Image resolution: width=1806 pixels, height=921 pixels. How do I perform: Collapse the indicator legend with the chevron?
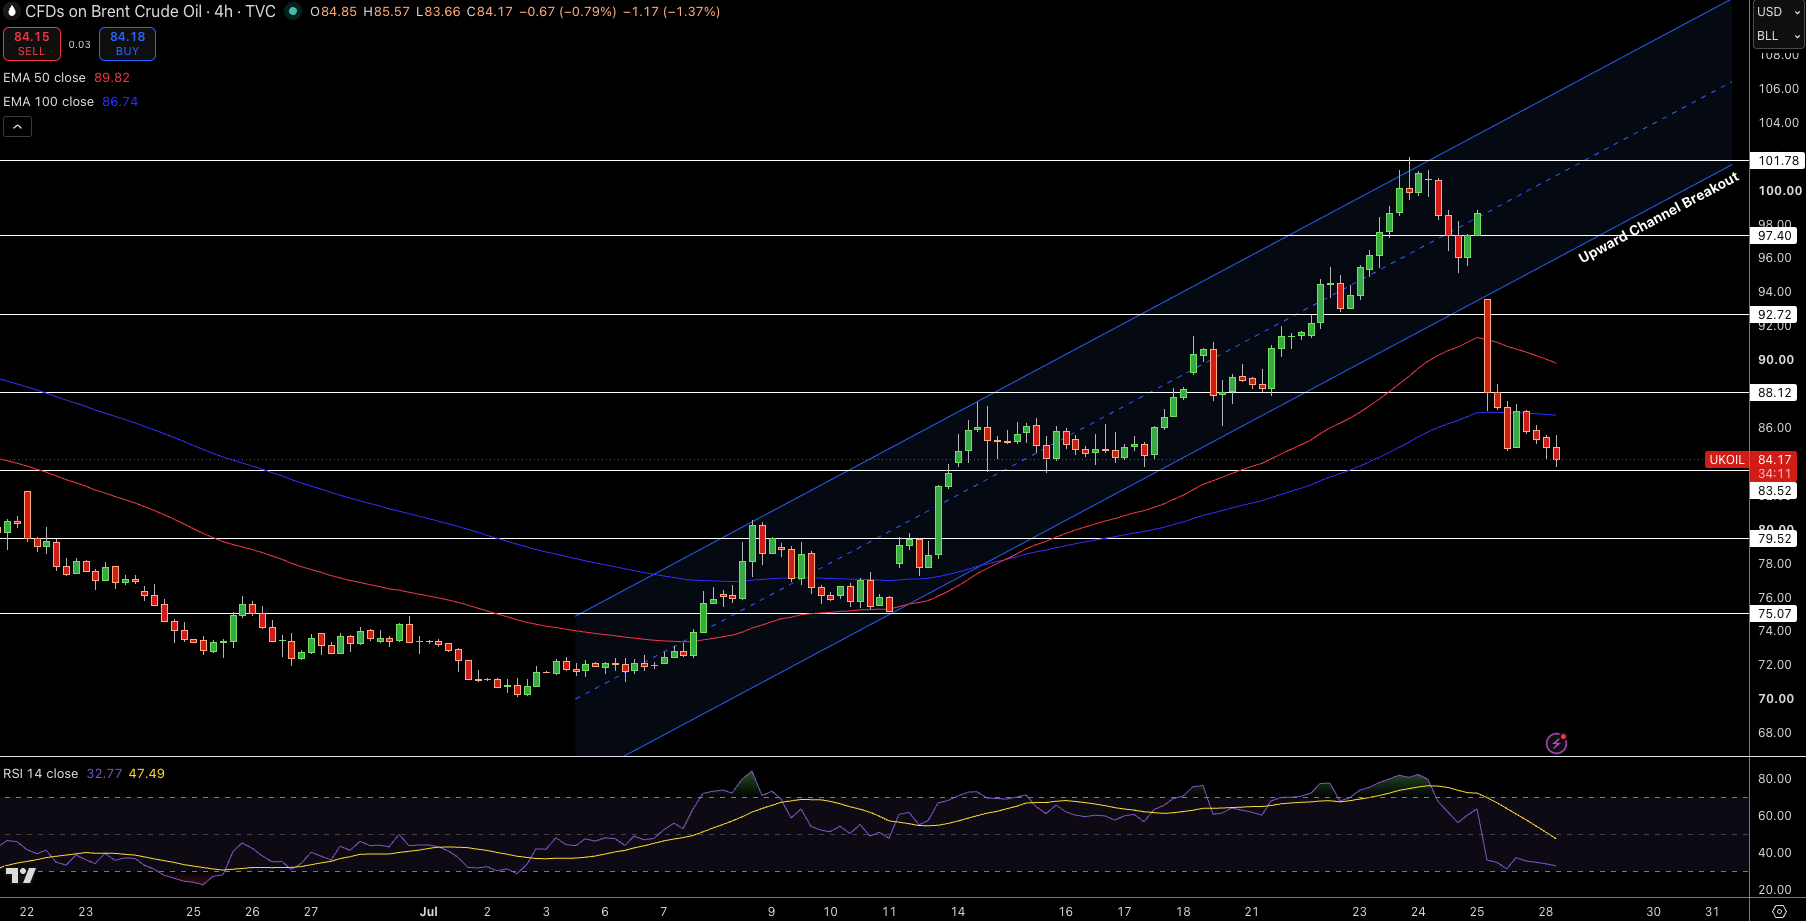click(17, 126)
